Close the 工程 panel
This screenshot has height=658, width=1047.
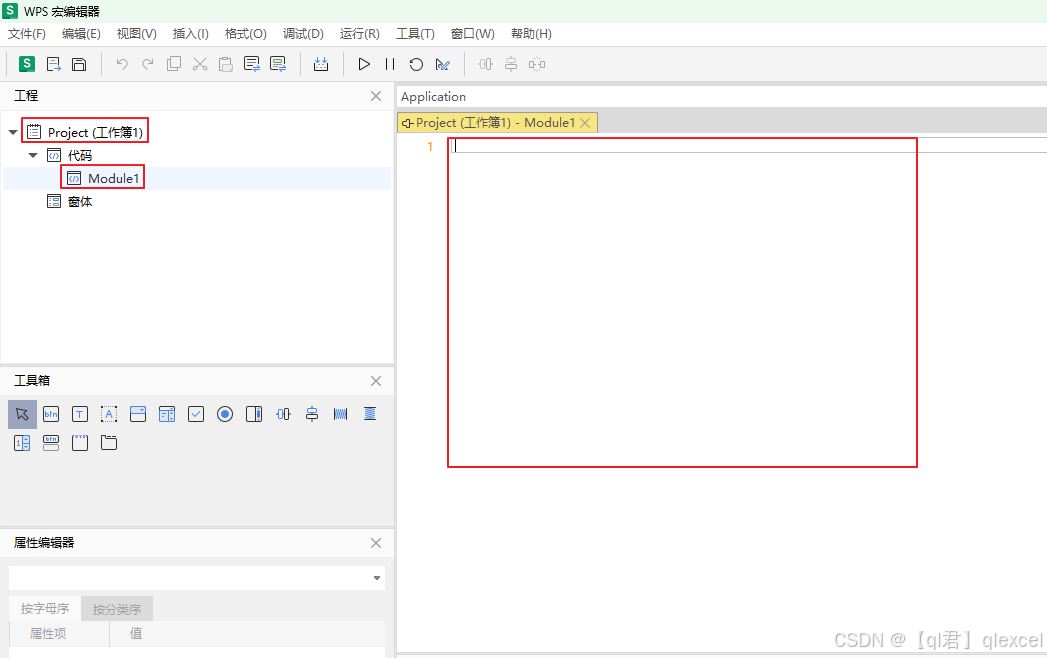point(376,96)
